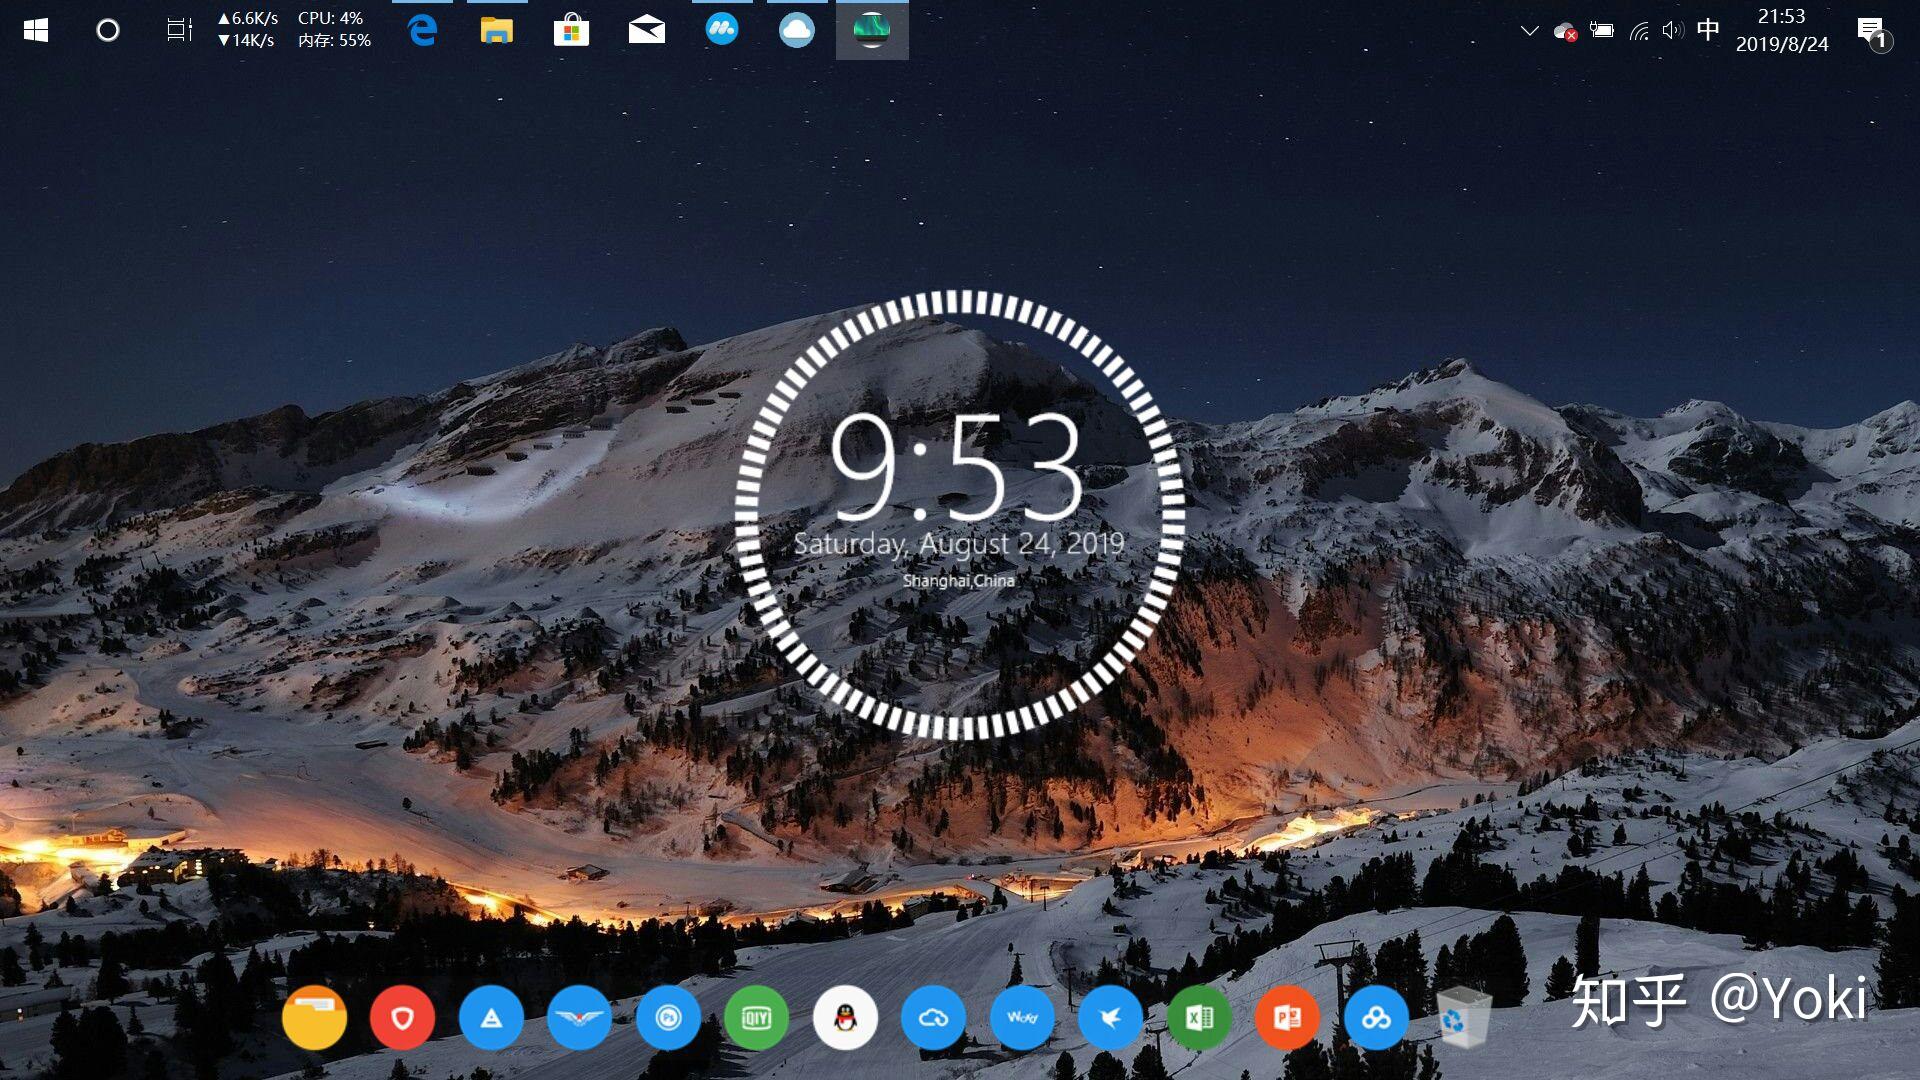Open the yellow file folder dock icon
This screenshot has height=1080, width=1920.
pos(314,1018)
